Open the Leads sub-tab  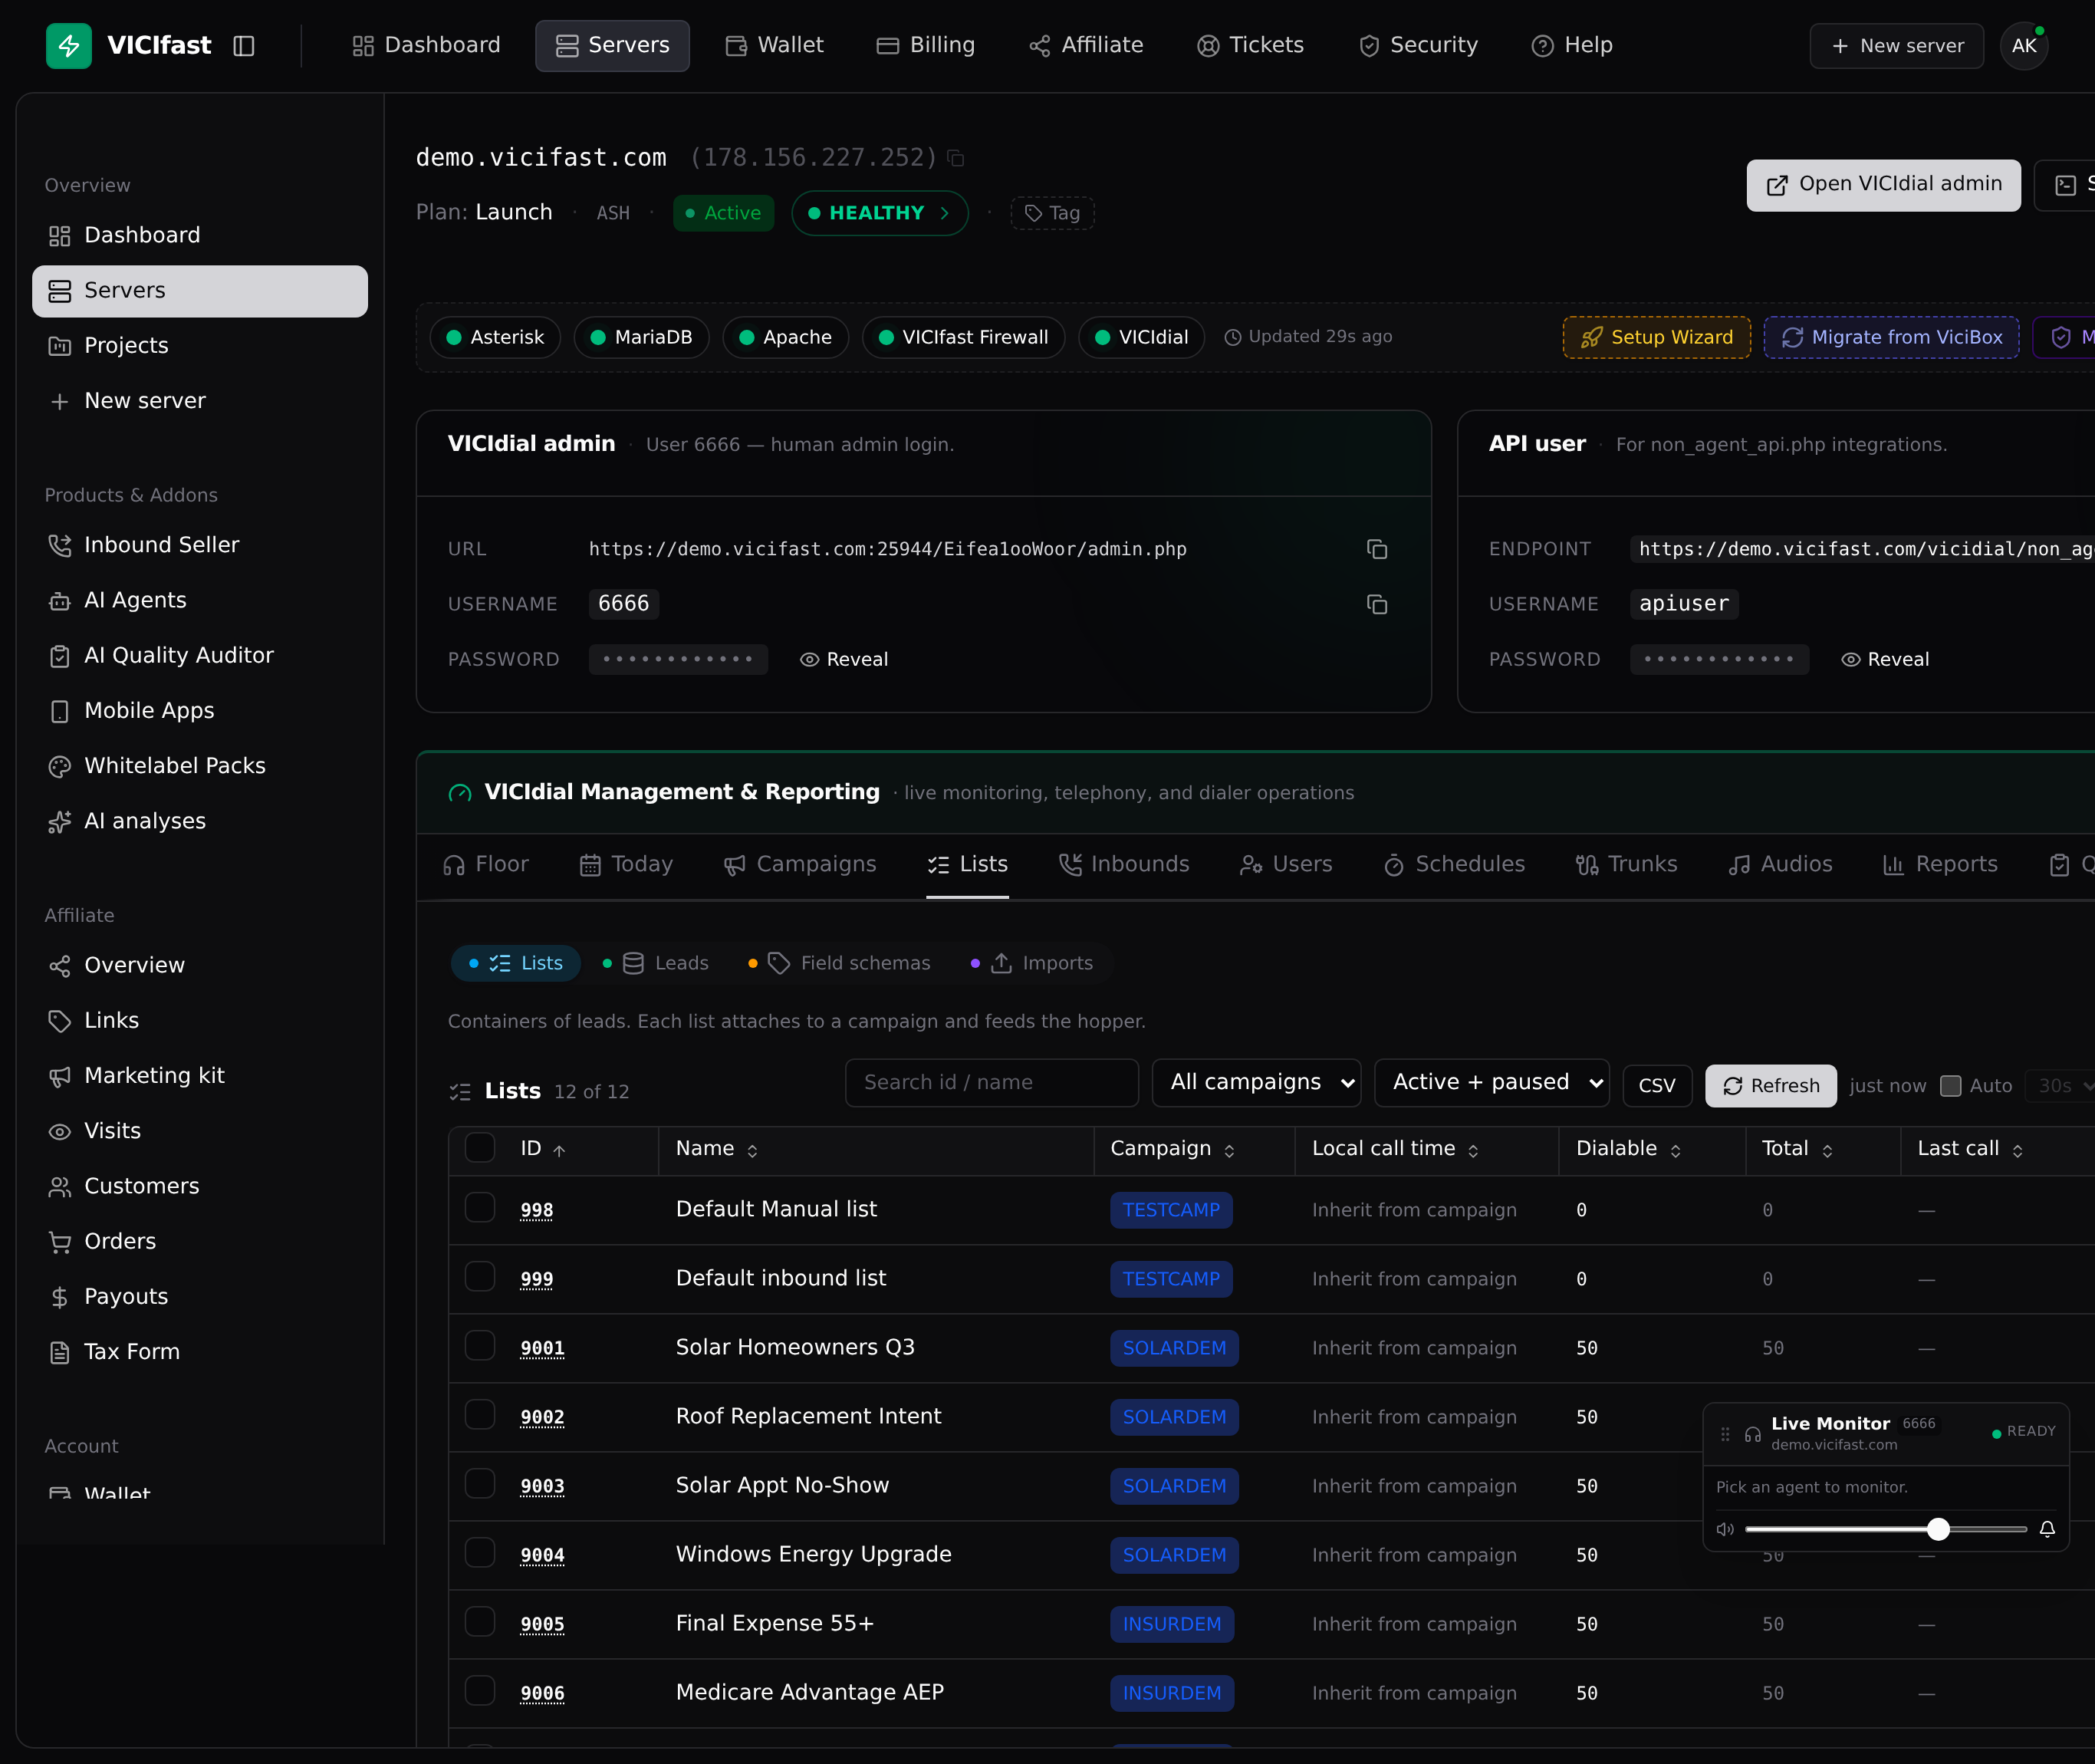656,964
